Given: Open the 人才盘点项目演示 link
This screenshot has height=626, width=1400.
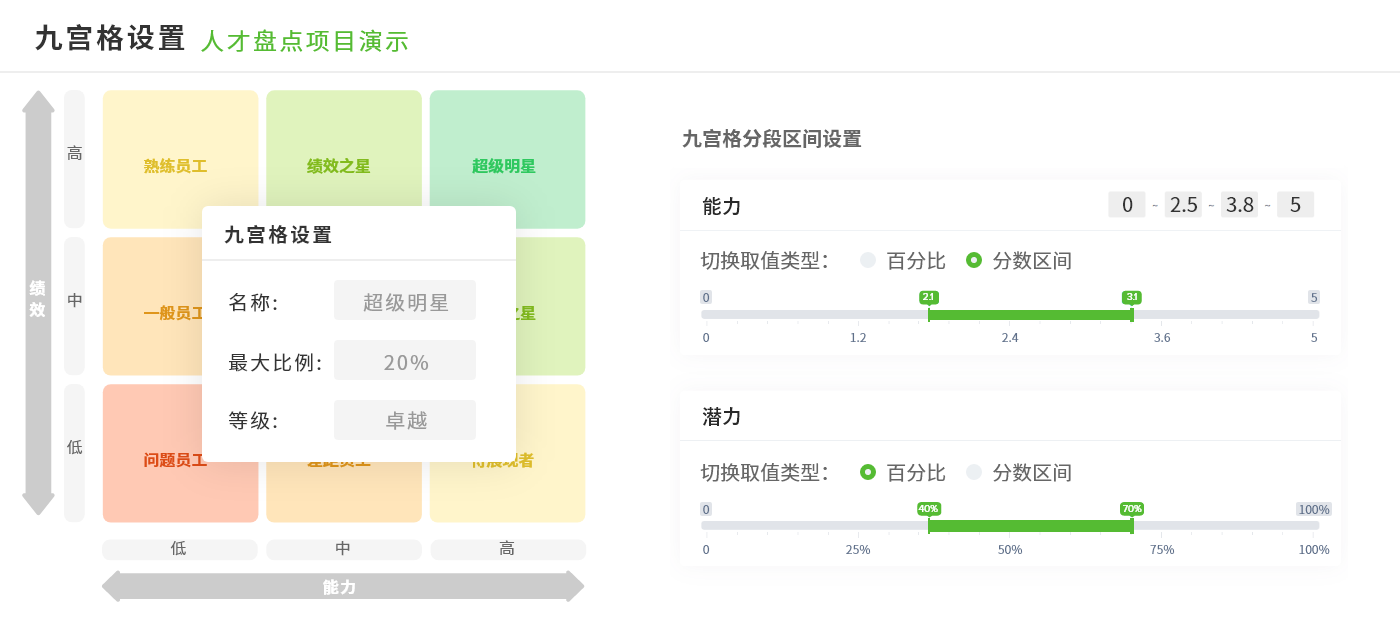Looking at the screenshot, I should click(305, 41).
